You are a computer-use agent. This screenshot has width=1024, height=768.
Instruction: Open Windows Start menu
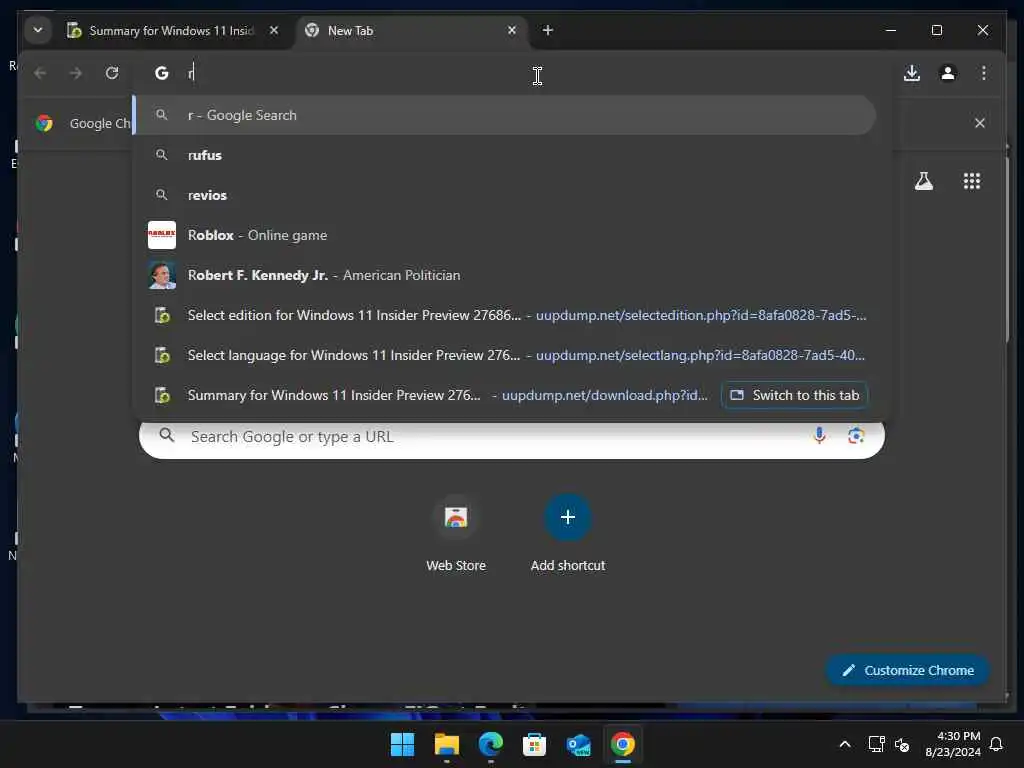pyautogui.click(x=402, y=744)
